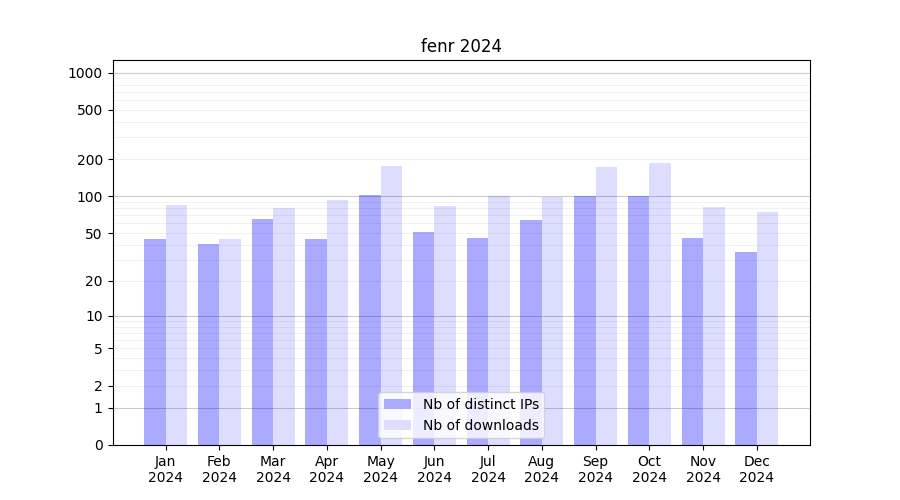
Task: Click the 1000 y-axis tick label
Action: [85, 73]
